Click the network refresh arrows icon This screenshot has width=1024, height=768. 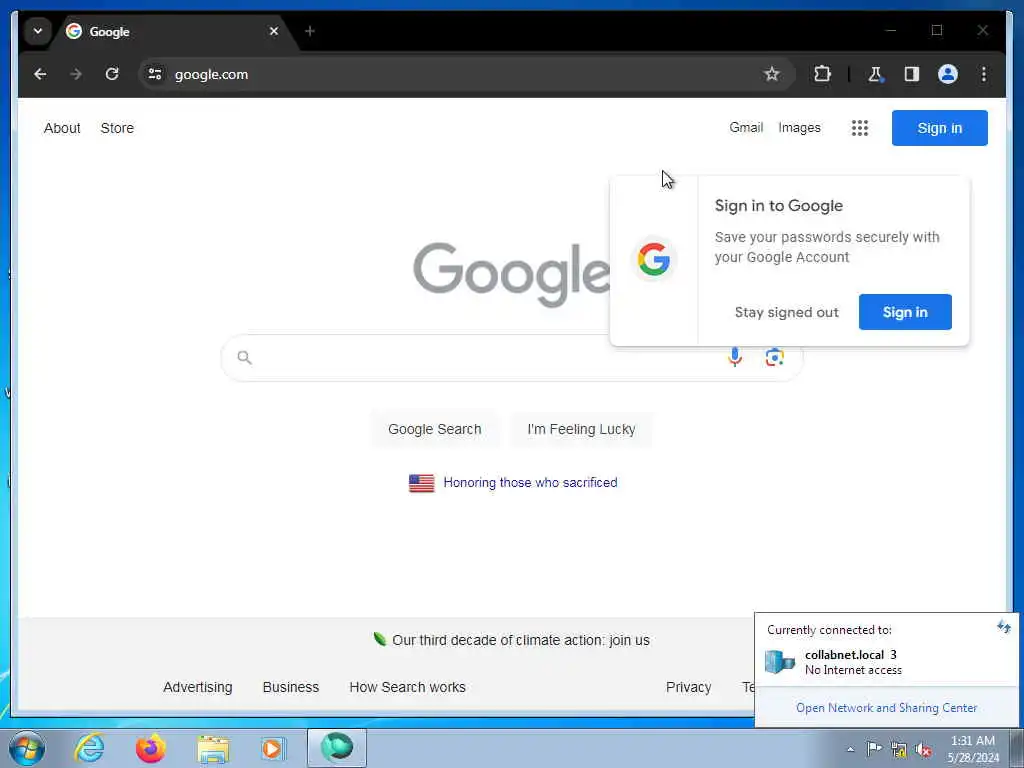tap(1004, 628)
